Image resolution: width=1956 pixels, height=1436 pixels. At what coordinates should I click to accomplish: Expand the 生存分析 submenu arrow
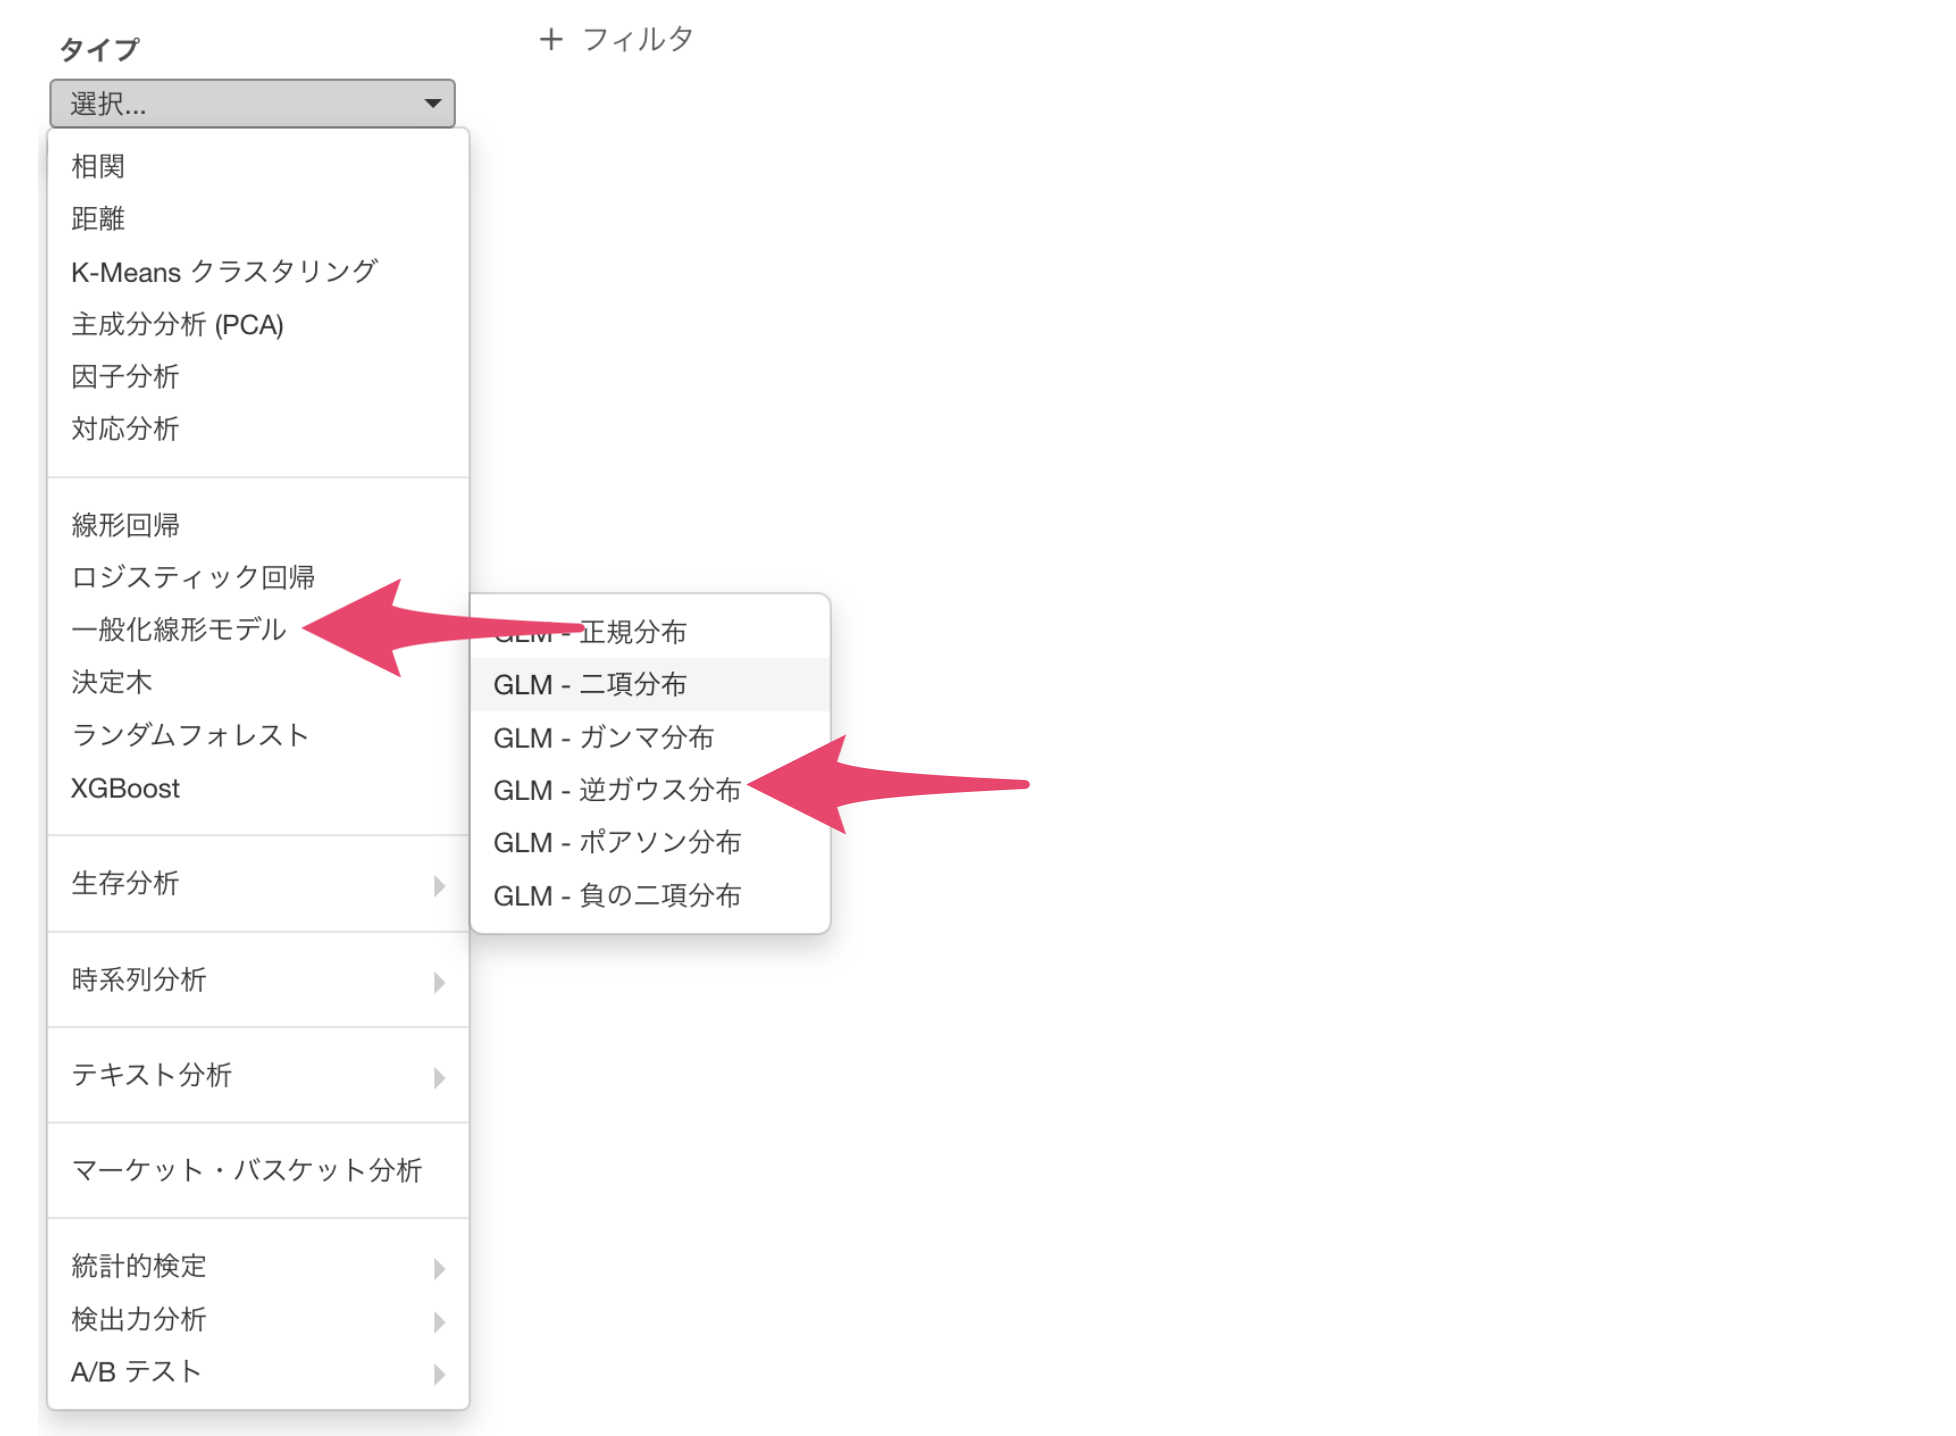(439, 885)
